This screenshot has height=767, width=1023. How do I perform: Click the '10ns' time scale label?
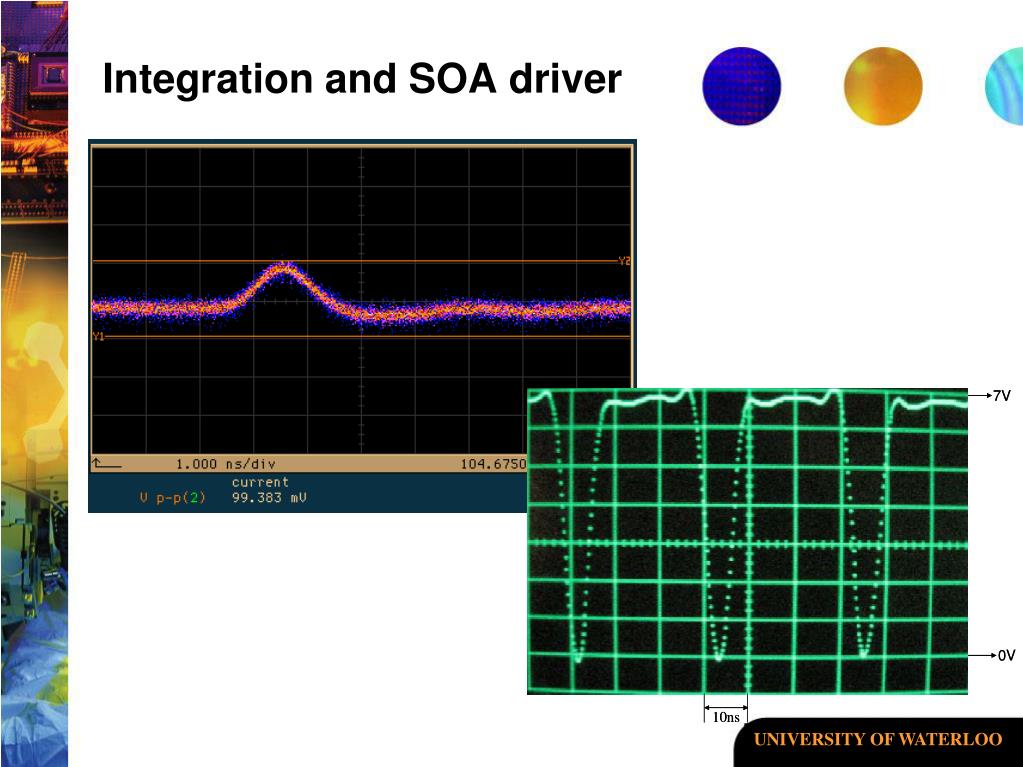[725, 717]
